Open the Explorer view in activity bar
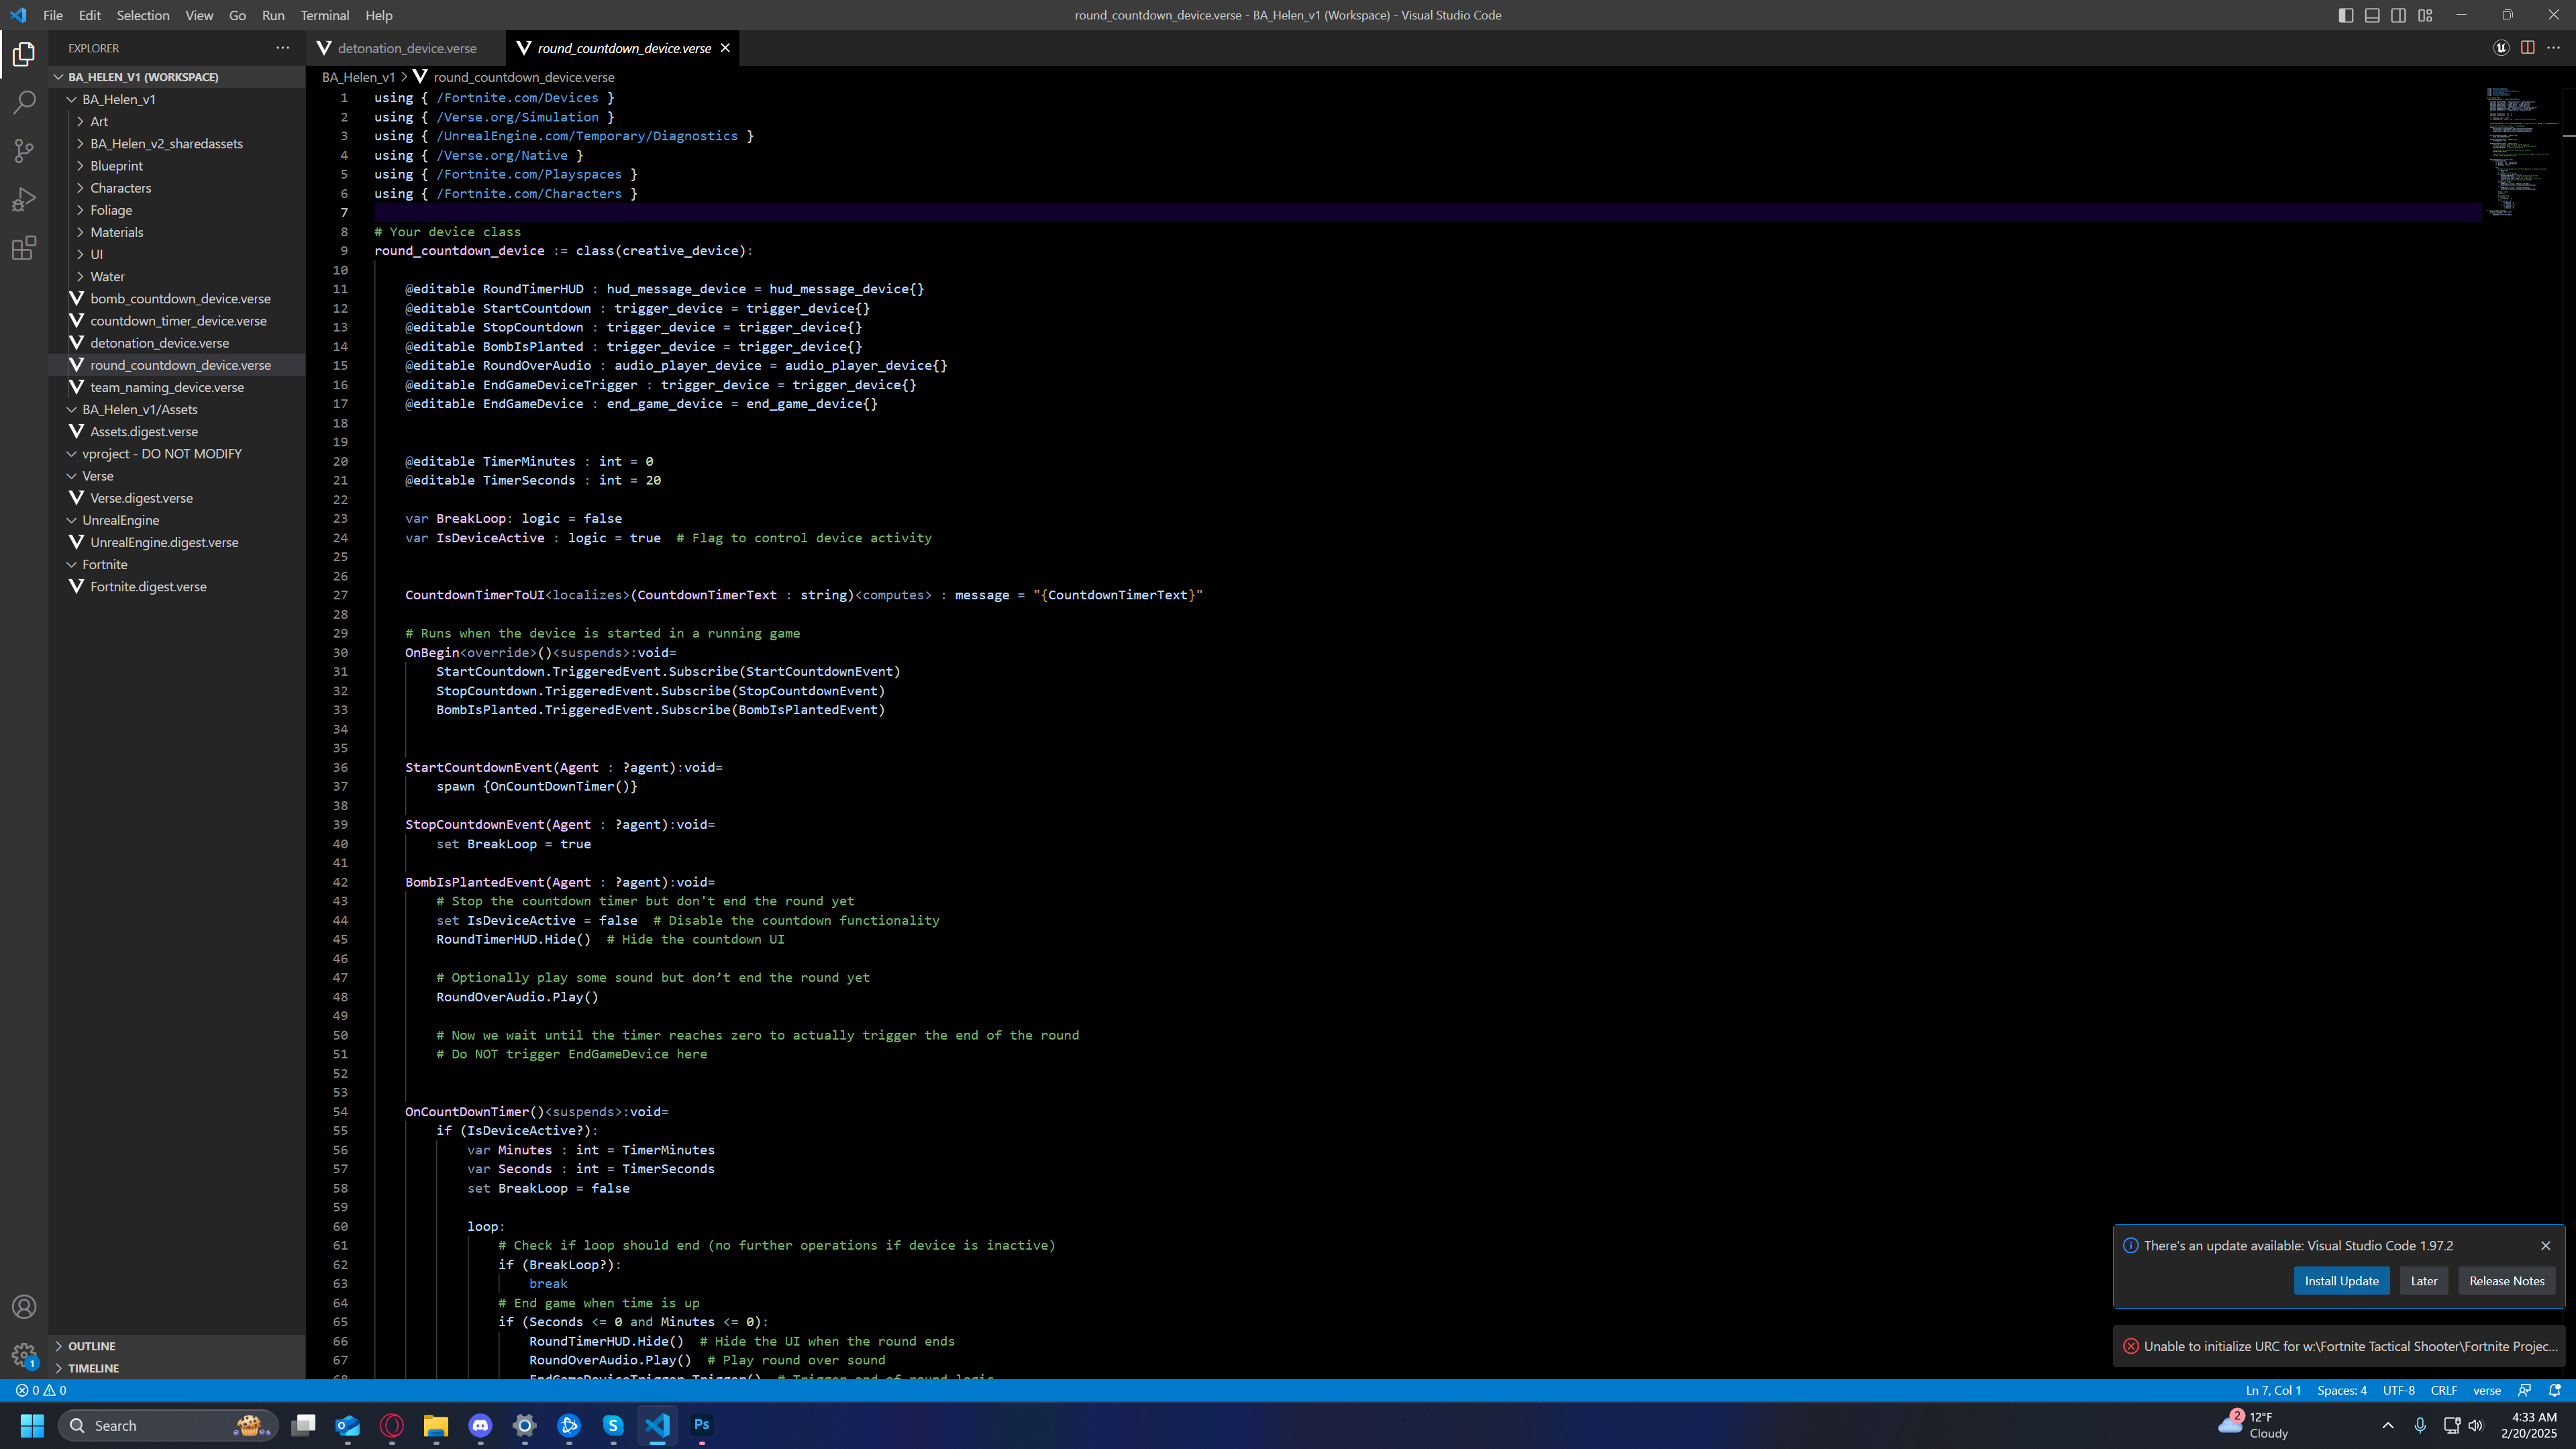This screenshot has height=1449, width=2576. click(x=24, y=54)
